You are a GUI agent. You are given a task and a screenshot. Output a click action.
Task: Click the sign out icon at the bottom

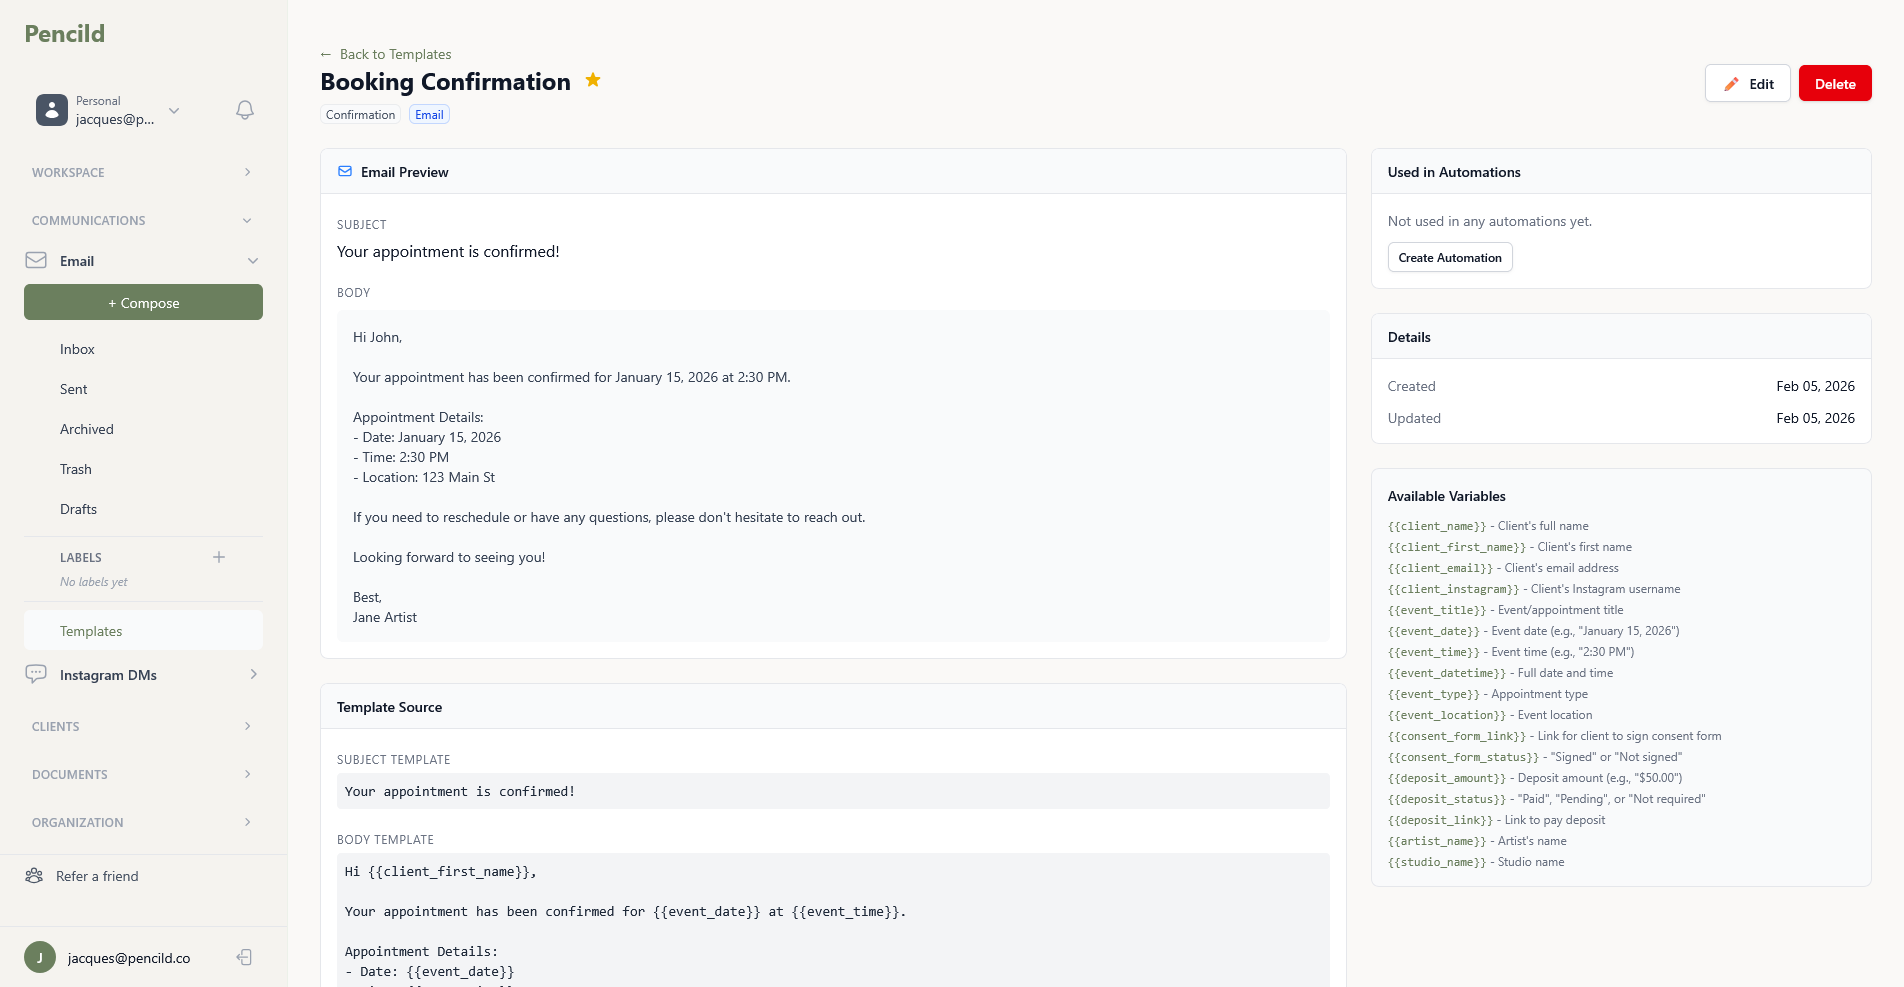coord(243,957)
